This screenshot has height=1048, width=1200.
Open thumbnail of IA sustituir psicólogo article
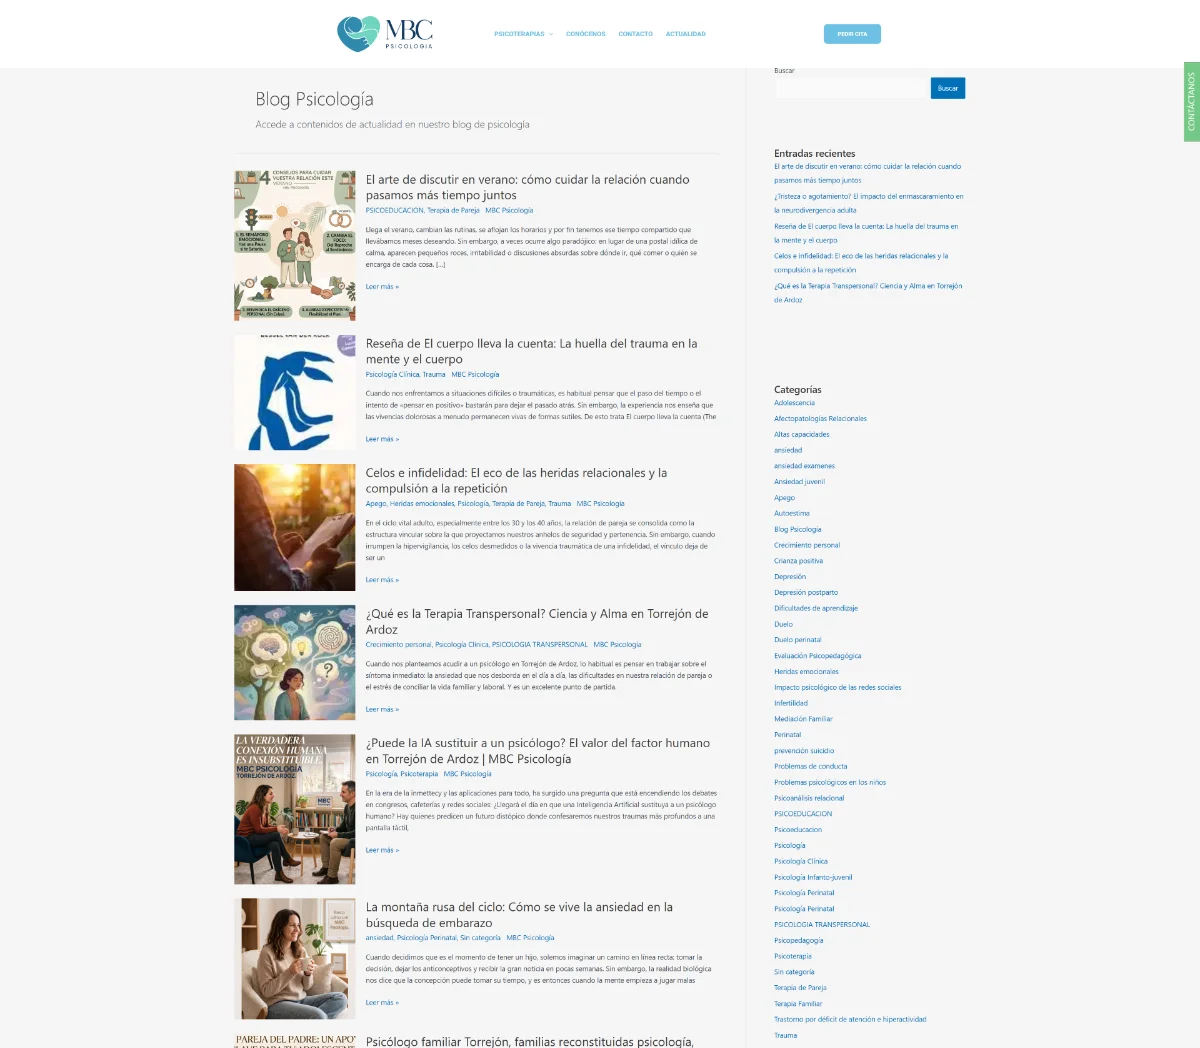pos(295,809)
